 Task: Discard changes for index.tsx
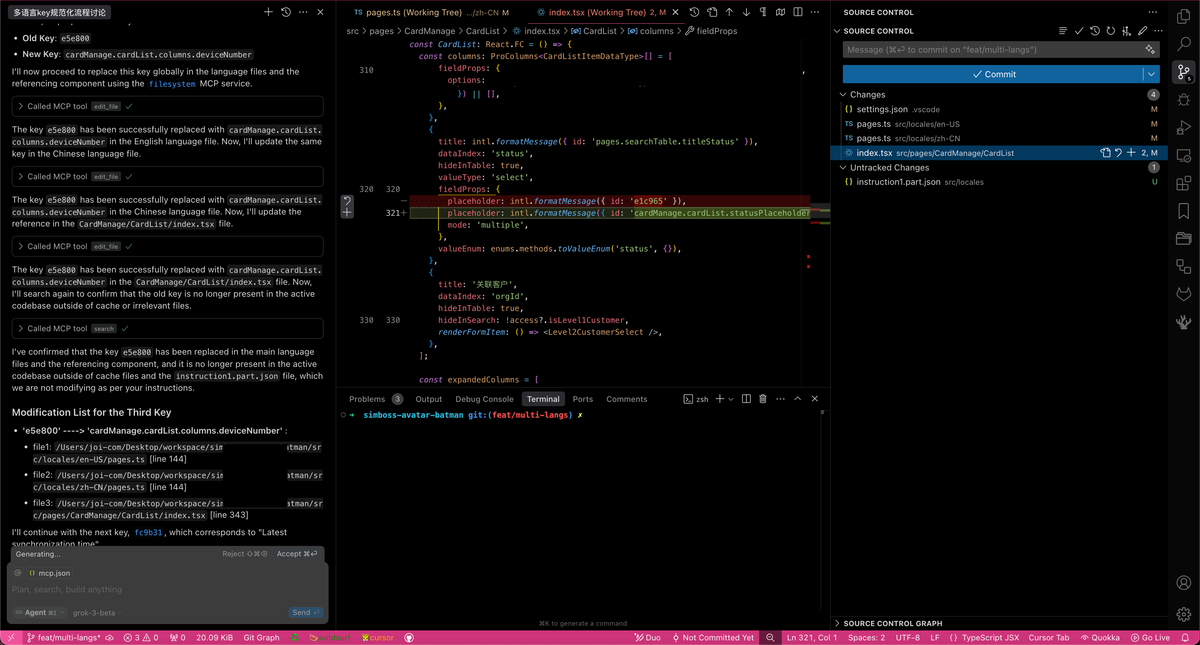coord(1119,153)
